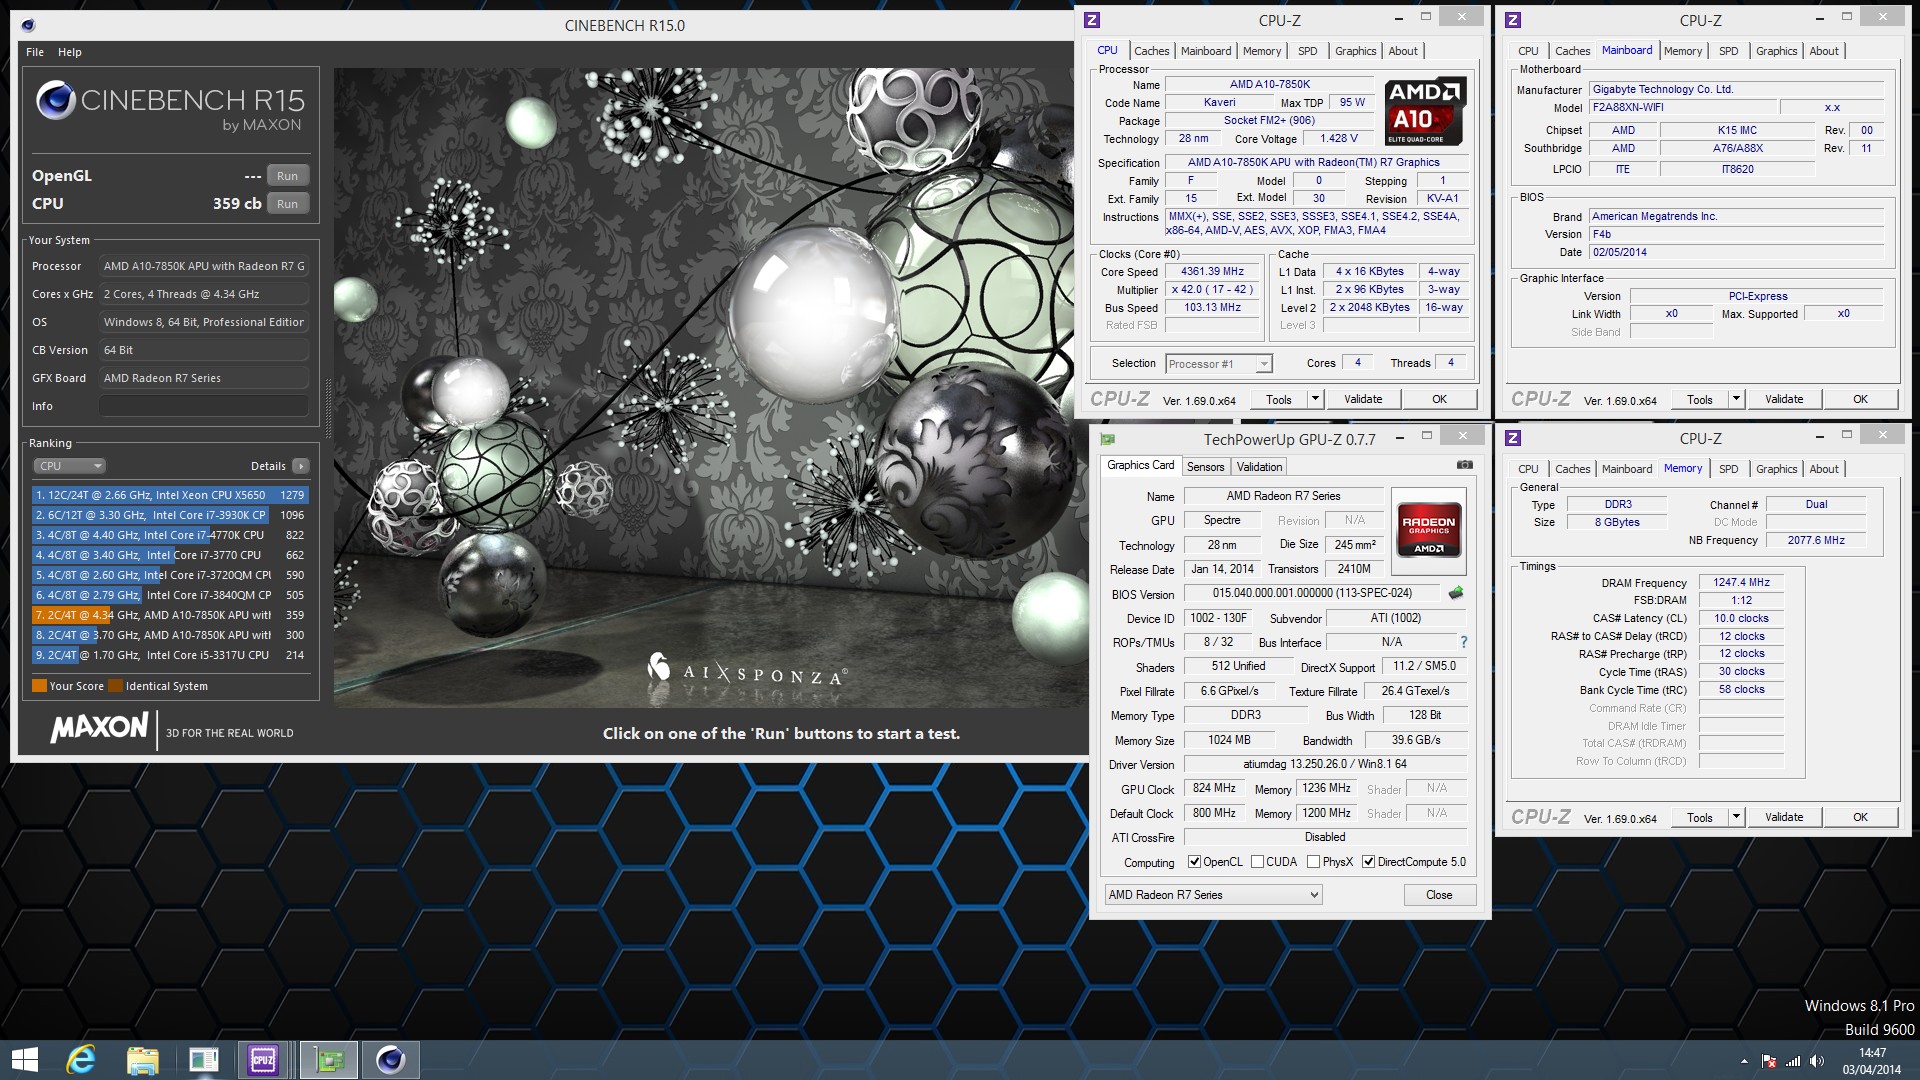
Task: Open File Explorer from taskbar
Action: pyautogui.click(x=142, y=1059)
